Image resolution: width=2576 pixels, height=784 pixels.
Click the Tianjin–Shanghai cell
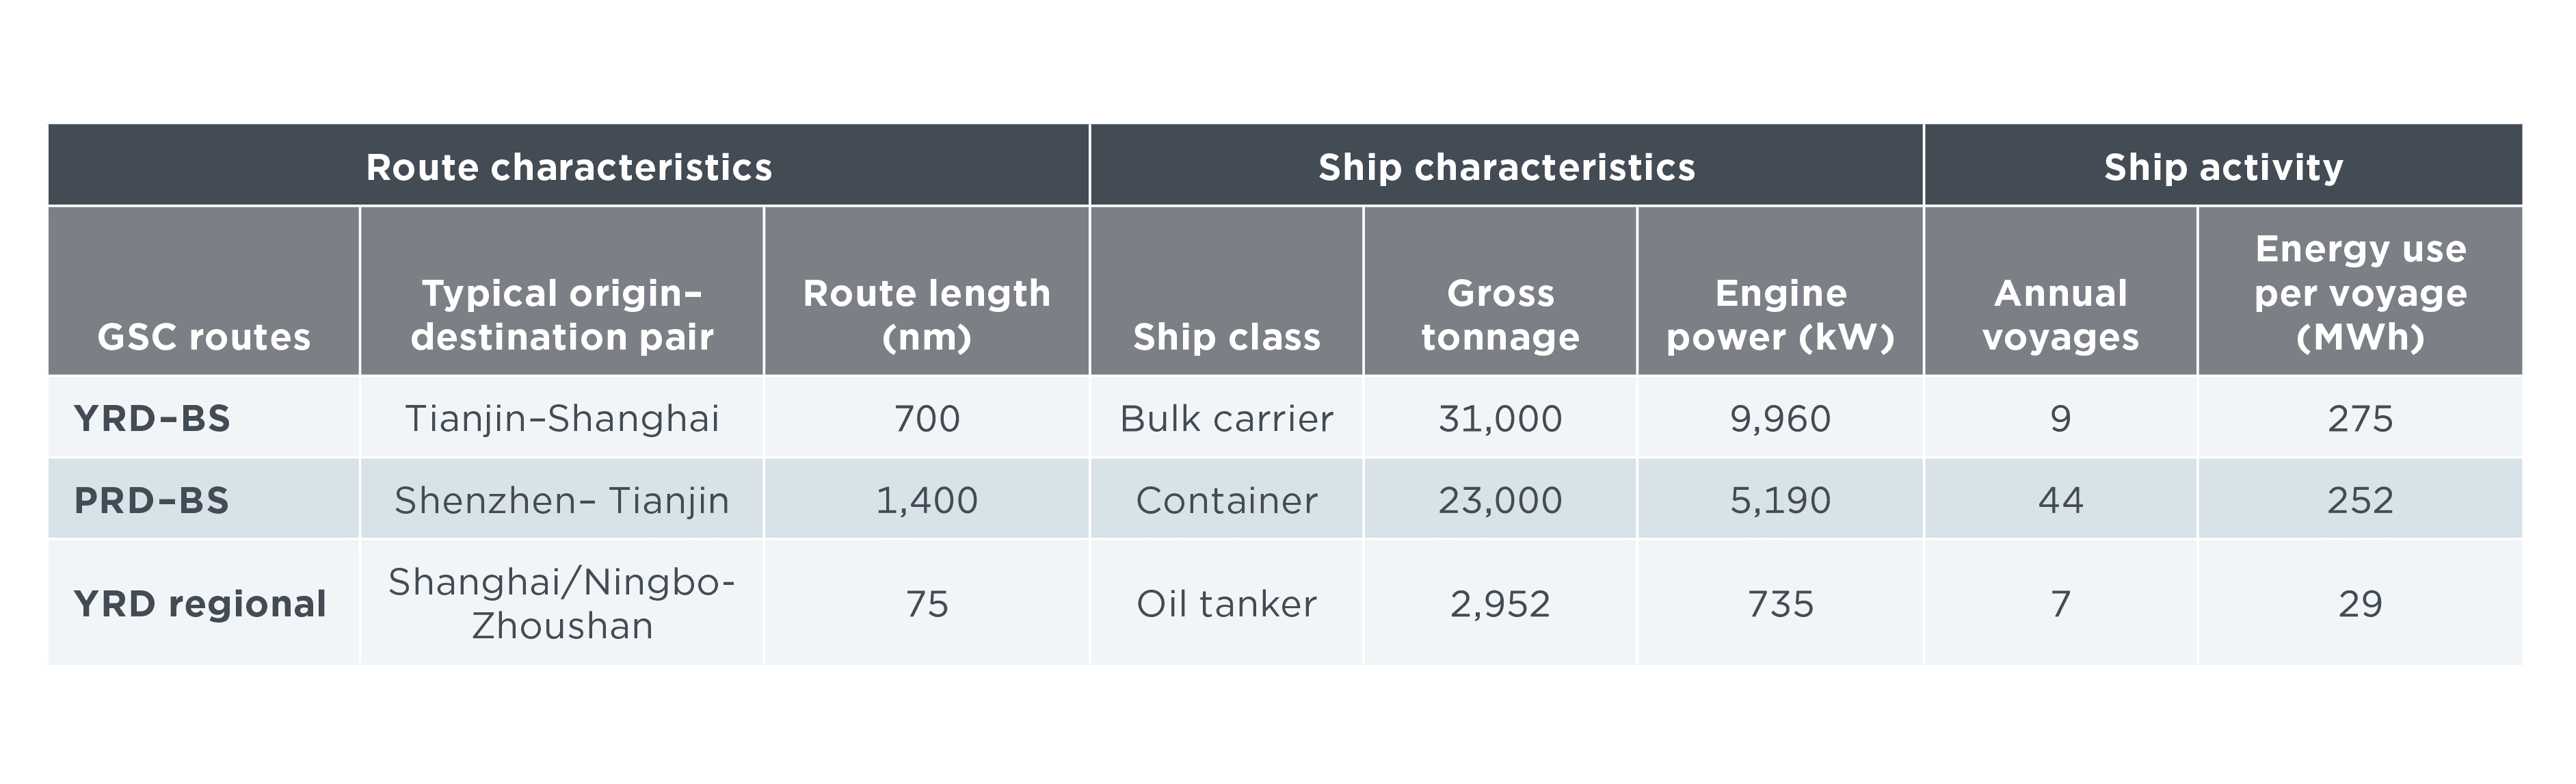[x=562, y=418]
